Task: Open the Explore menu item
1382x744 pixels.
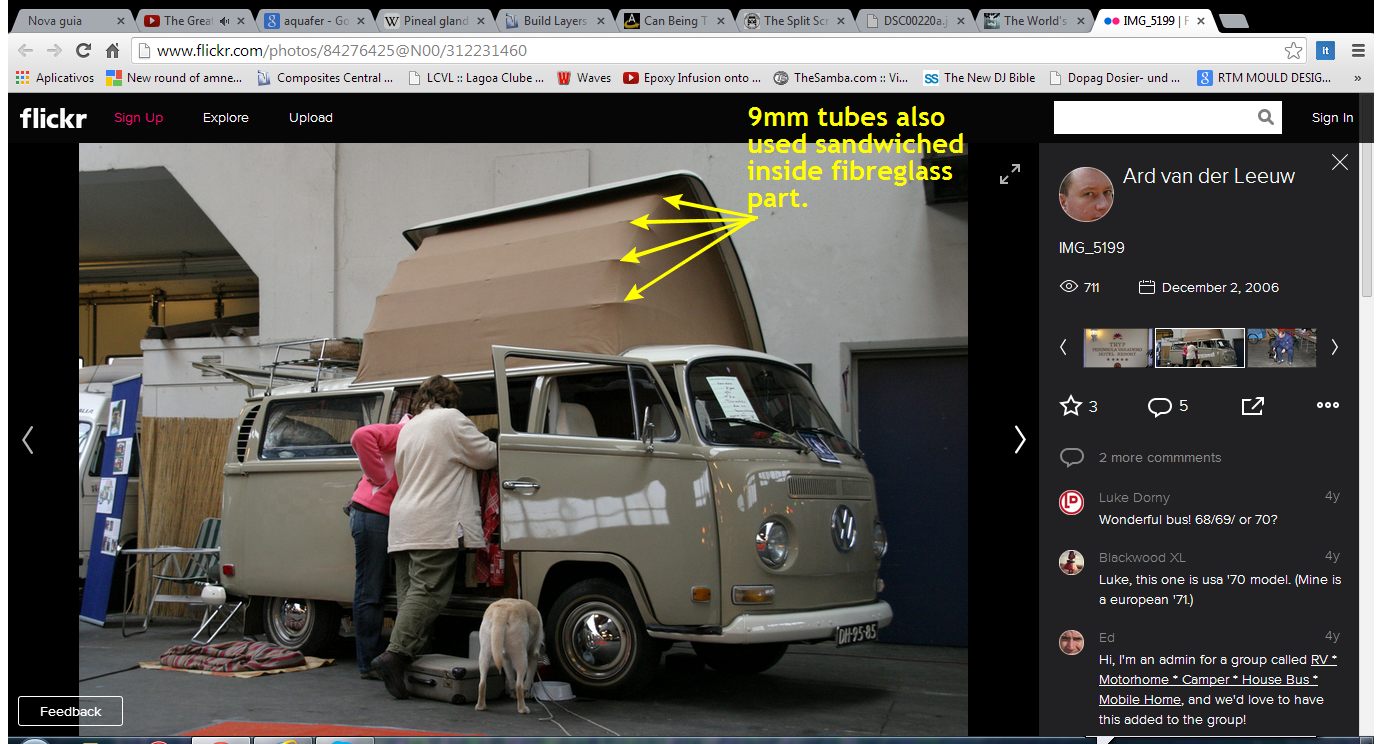Action: coord(225,118)
